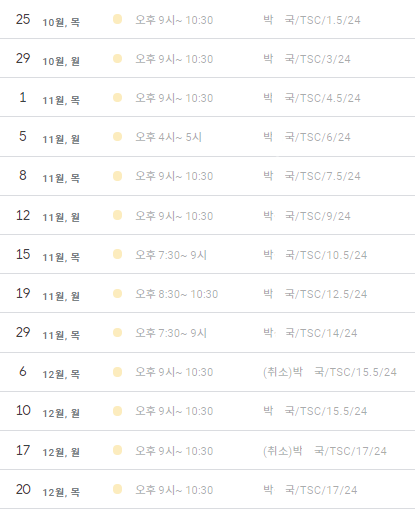This screenshot has height=509, width=415.
Task: Open event titled 국/TSC/3/24
Action: tap(307, 59)
